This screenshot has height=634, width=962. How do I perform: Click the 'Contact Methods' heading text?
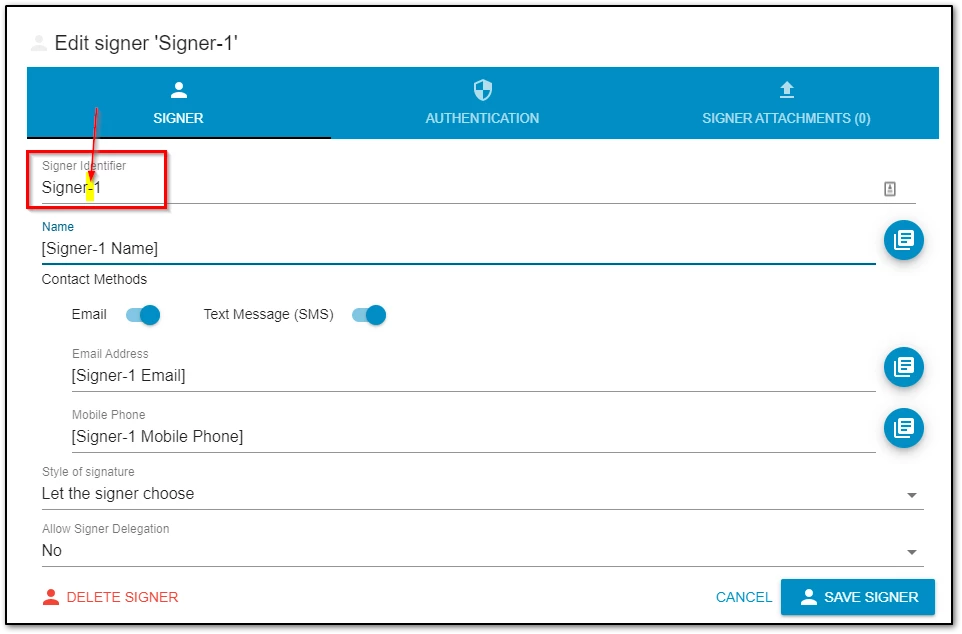tap(94, 279)
